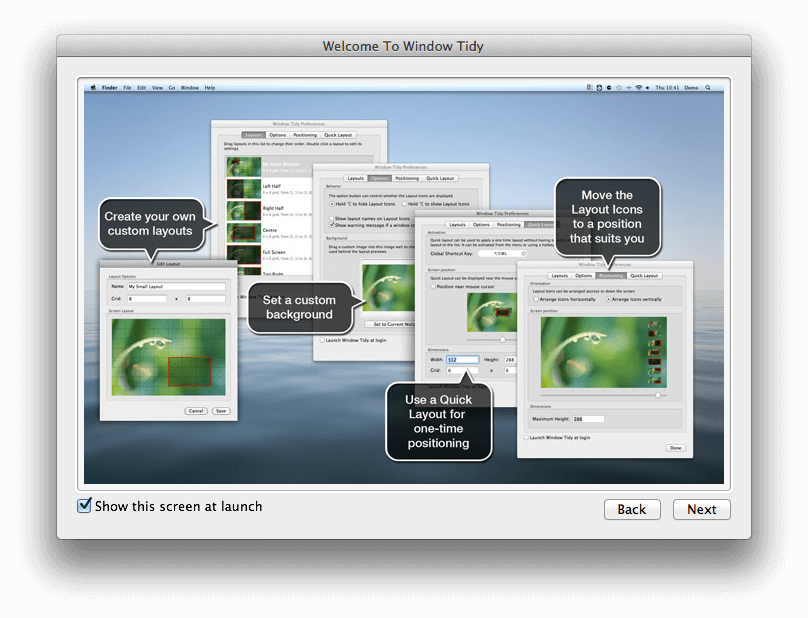This screenshot has height=618, width=808.
Task: Click the Set a custom background callout
Action: pos(299,307)
